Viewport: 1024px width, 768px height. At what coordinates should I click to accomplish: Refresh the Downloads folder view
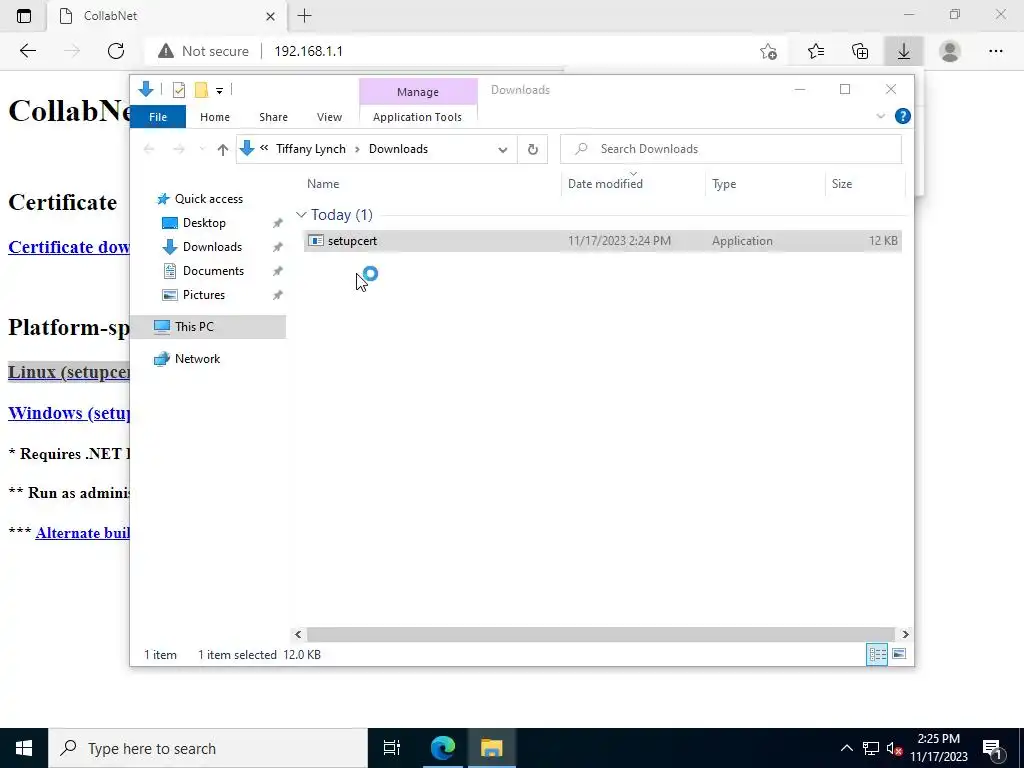(533, 150)
